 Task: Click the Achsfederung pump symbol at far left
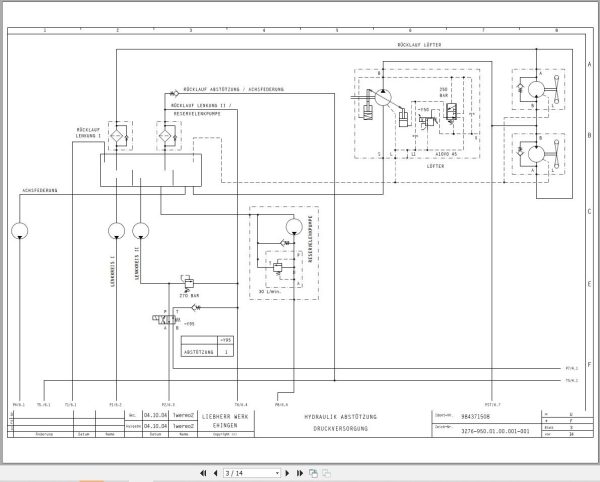(20, 231)
